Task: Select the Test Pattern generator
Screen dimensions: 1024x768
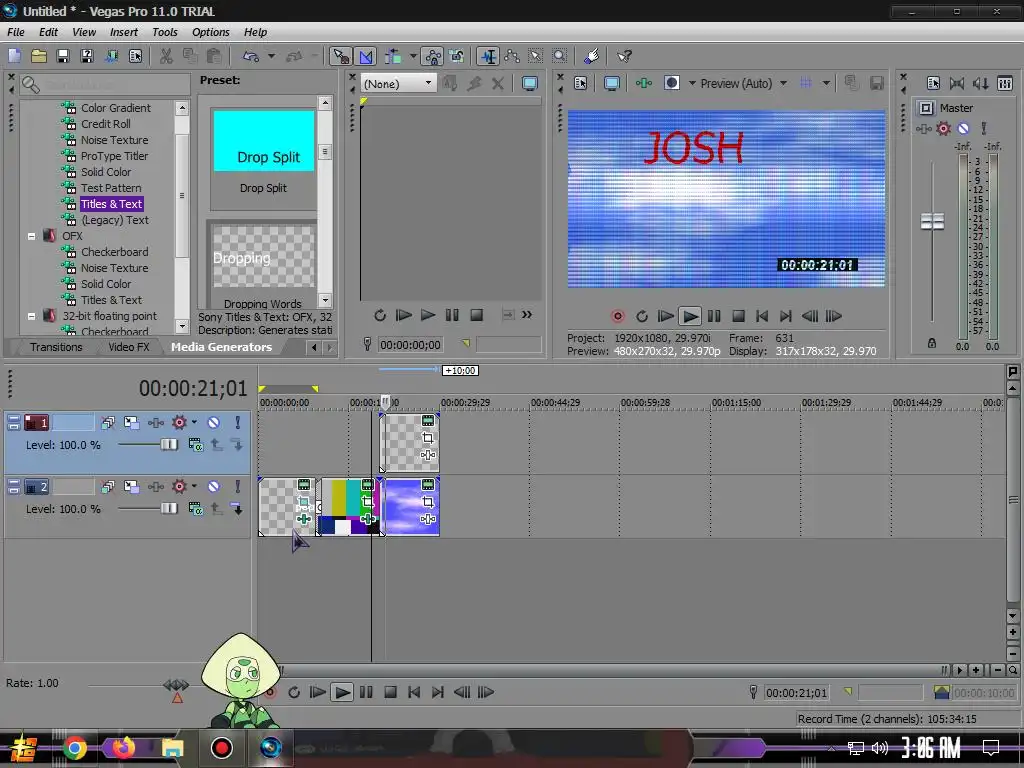Action: pos(110,188)
